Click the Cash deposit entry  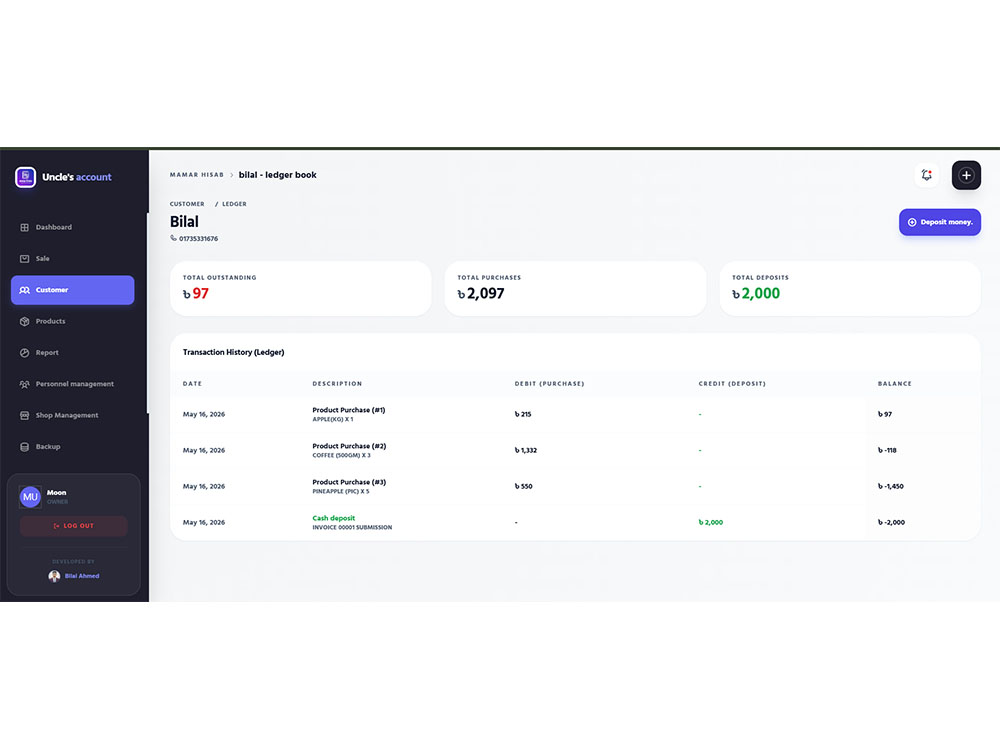pyautogui.click(x=334, y=518)
